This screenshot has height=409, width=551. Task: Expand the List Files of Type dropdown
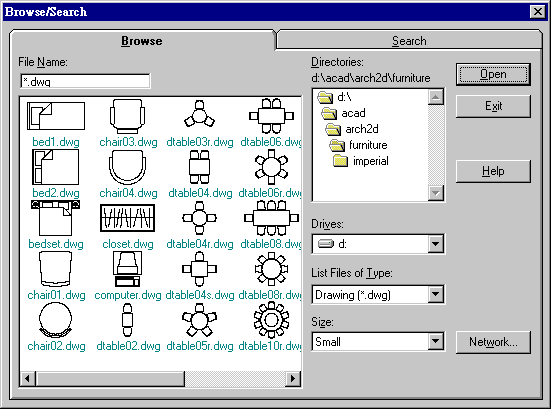click(x=436, y=294)
